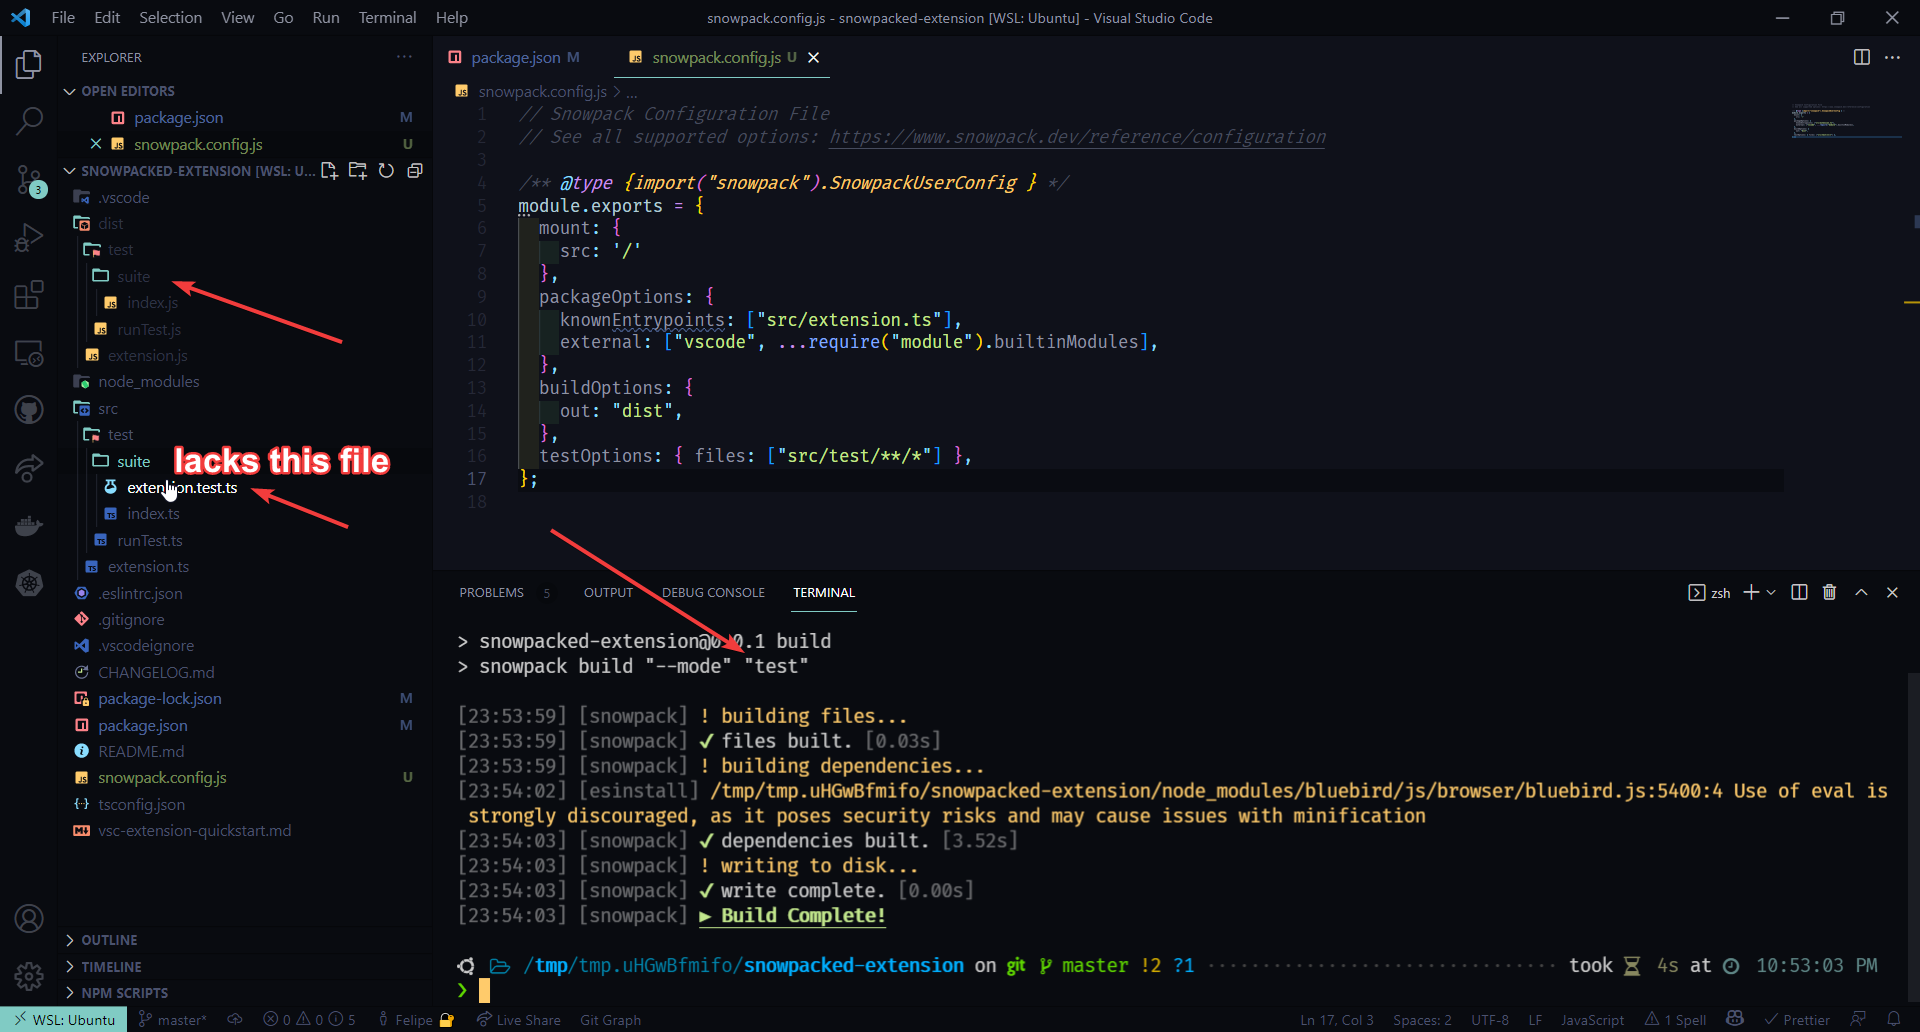Open the Manage gear icon
This screenshot has height=1032, width=1920.
29,975
